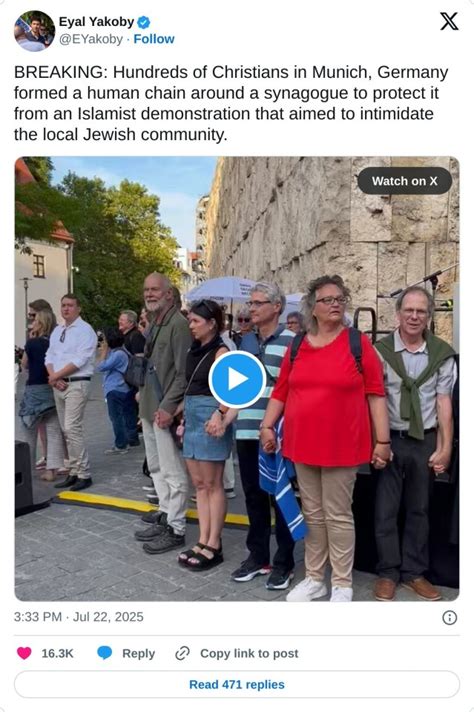Click Copy link to post text
This screenshot has width=474, height=712.
(249, 653)
